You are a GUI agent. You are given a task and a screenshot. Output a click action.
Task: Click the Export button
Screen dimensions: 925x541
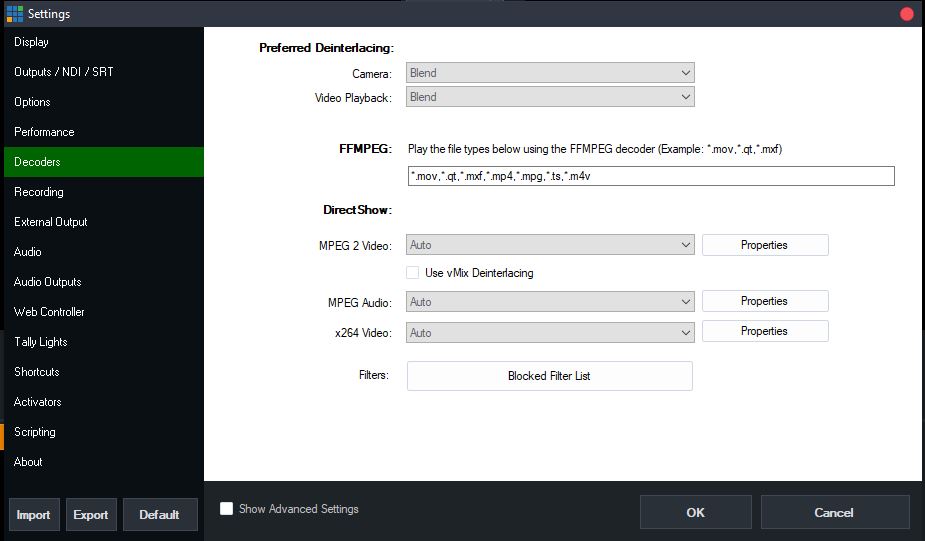tap(91, 514)
